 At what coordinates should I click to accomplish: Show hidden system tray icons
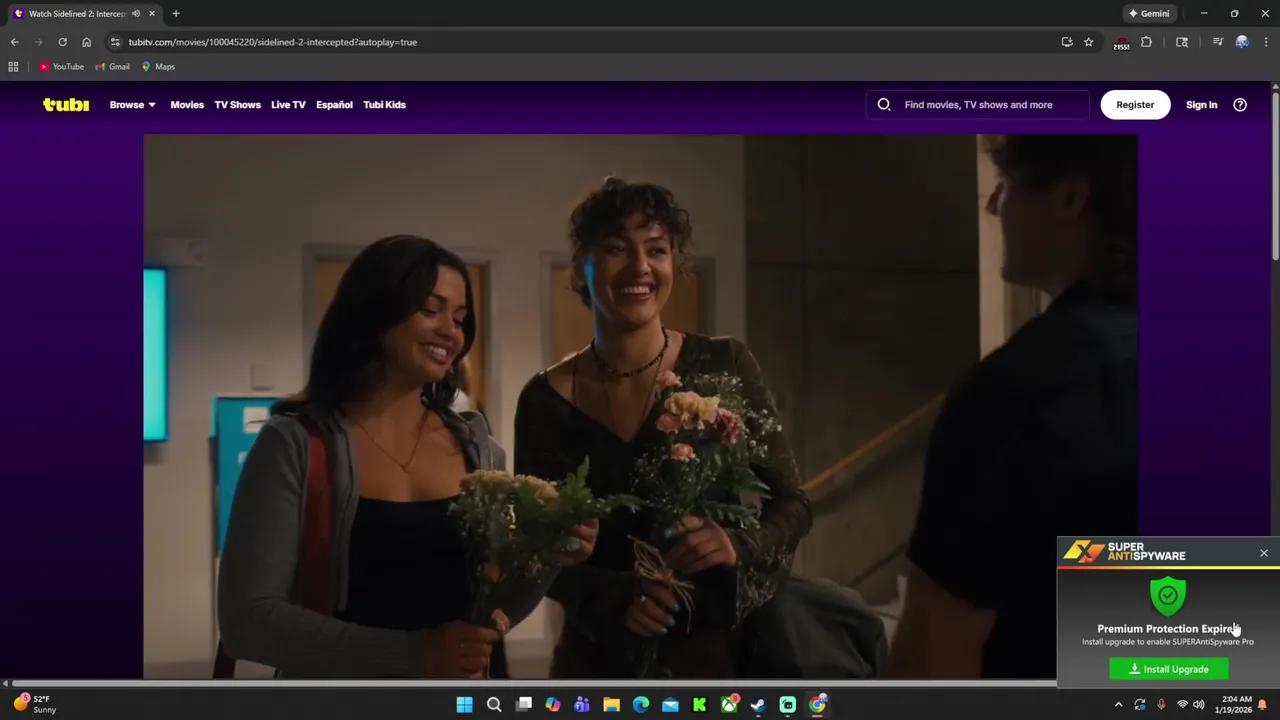point(1117,705)
